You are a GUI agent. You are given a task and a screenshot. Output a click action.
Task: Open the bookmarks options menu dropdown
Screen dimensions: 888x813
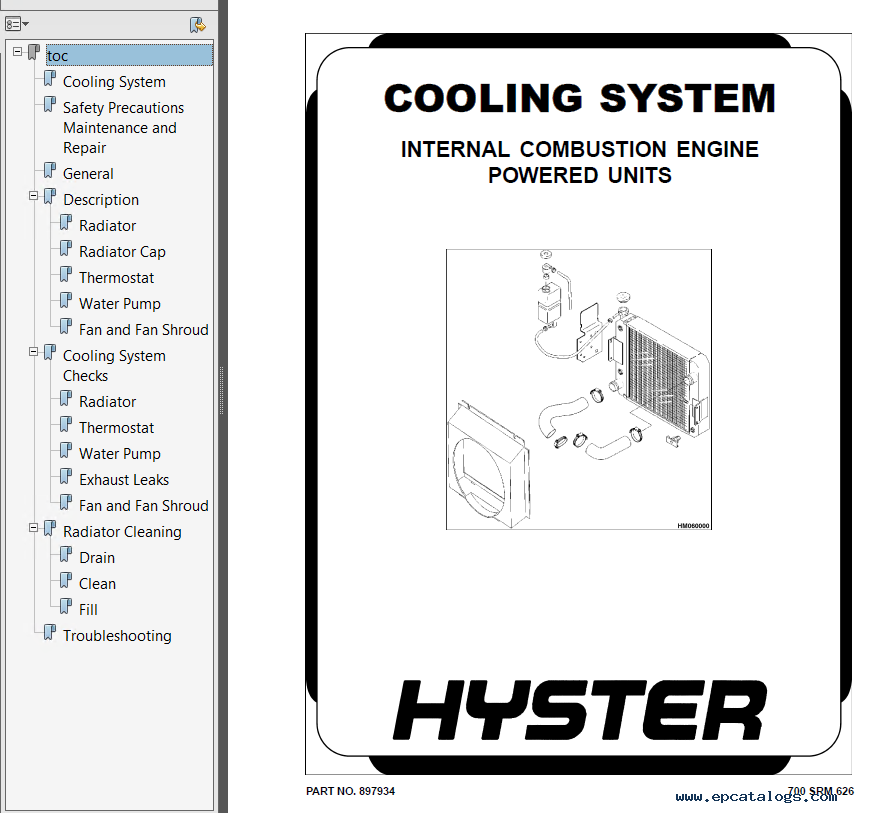[16, 24]
